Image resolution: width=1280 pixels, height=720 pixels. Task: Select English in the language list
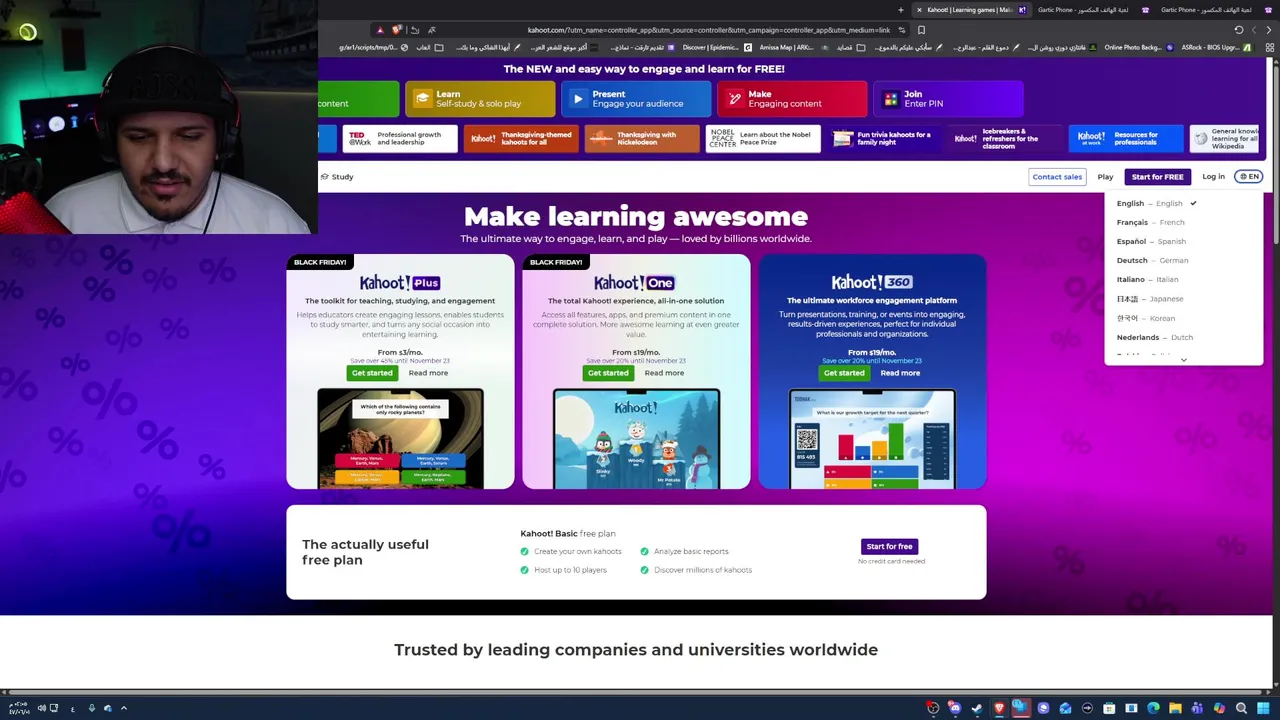[x=1184, y=203]
